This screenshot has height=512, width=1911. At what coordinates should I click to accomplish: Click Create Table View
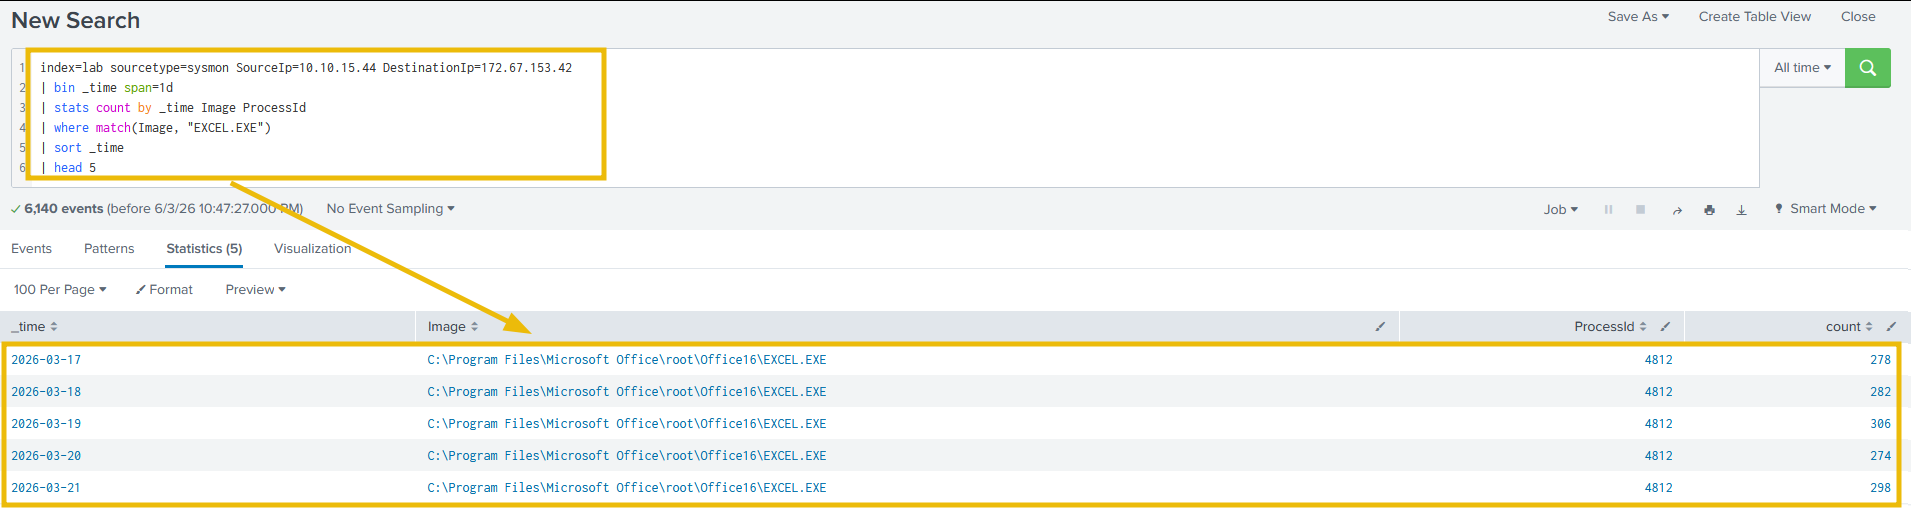tap(1754, 17)
